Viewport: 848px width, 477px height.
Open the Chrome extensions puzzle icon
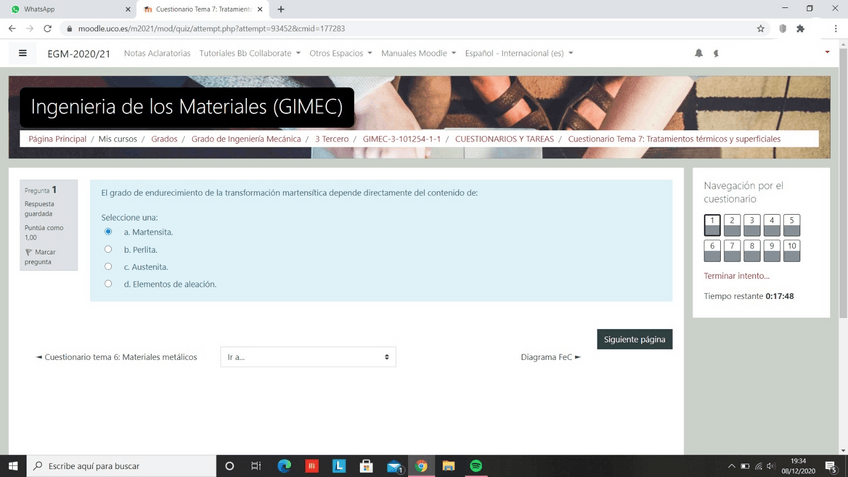pos(800,29)
